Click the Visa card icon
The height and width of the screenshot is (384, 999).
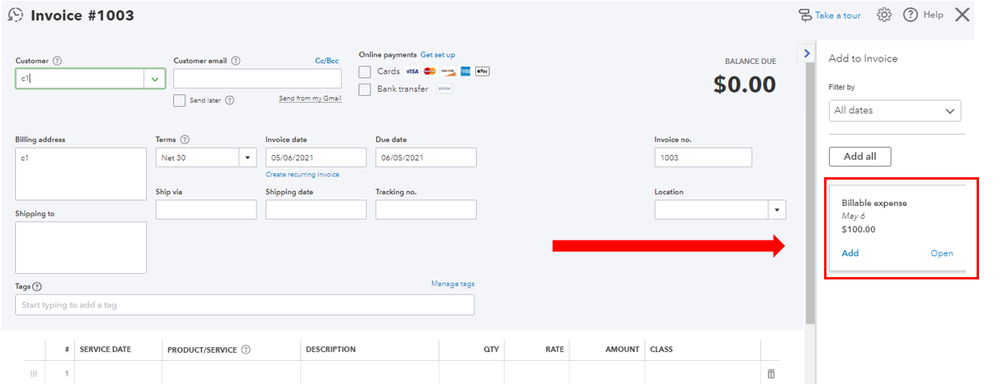tap(412, 71)
